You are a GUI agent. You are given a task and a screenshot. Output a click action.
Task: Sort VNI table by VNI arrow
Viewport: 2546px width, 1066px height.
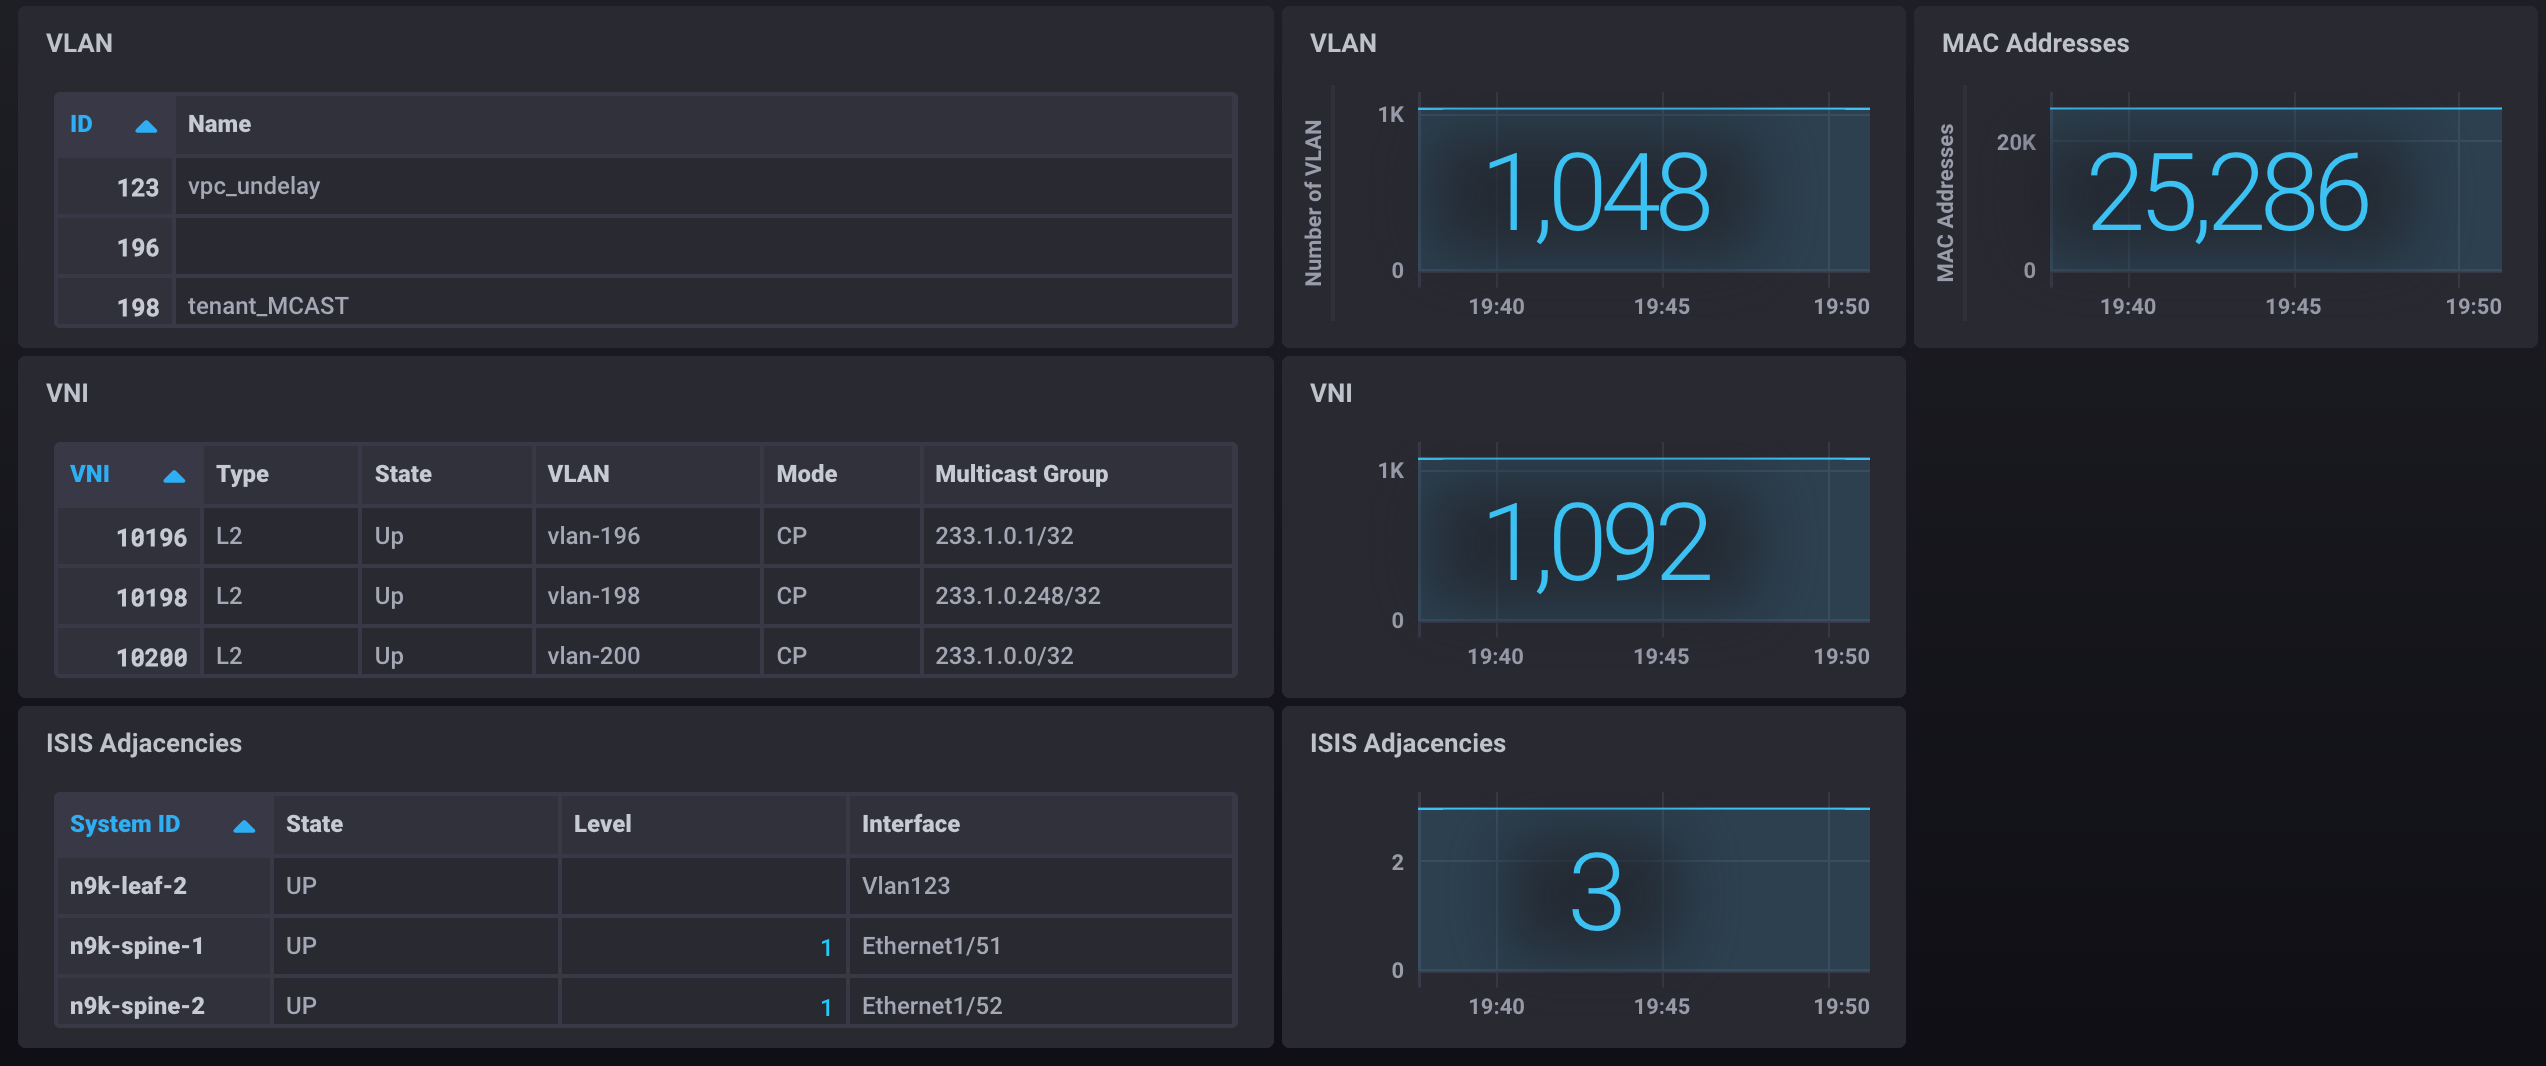(174, 476)
